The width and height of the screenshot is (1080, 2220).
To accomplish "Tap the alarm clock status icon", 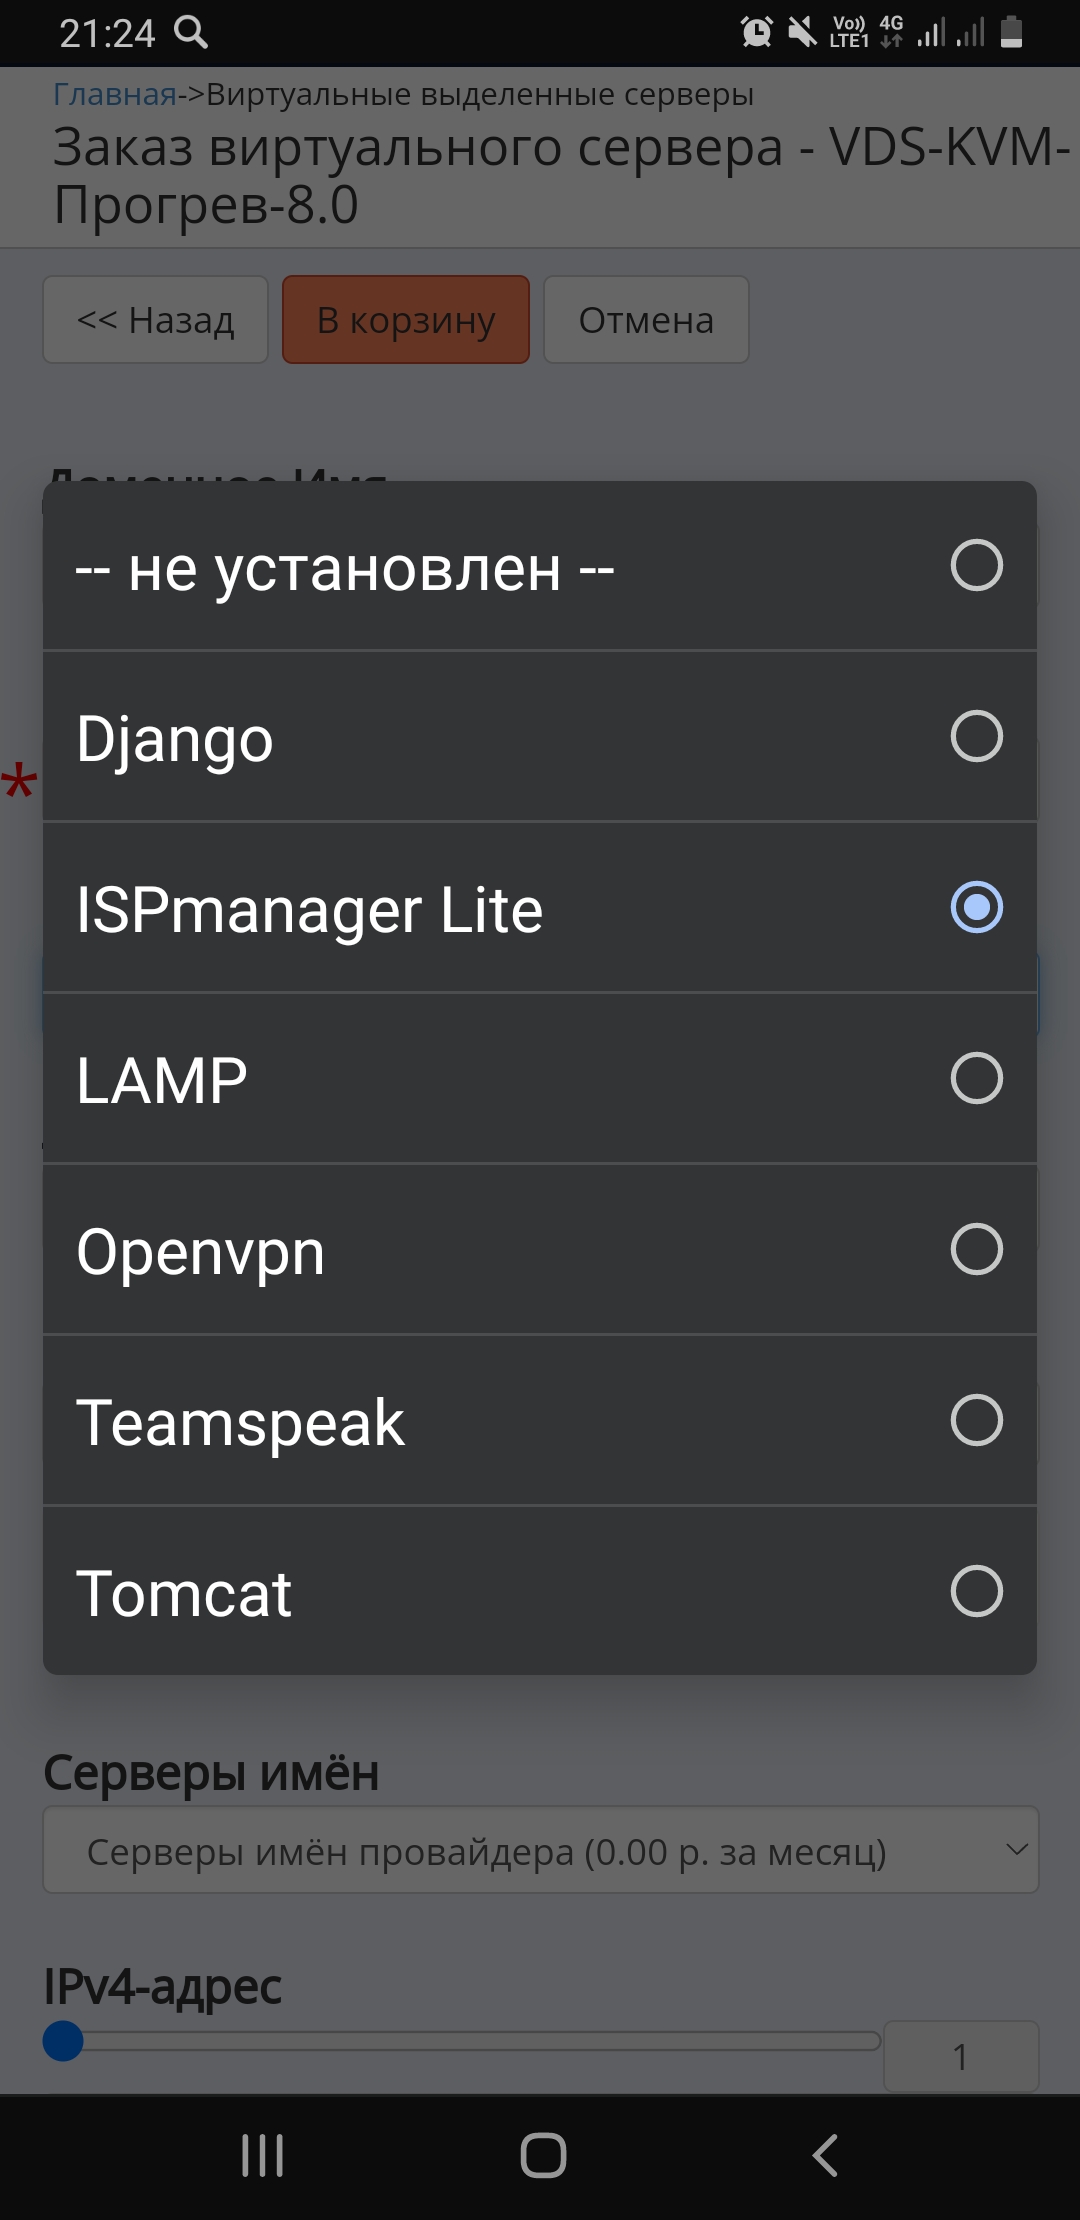I will coord(756,32).
